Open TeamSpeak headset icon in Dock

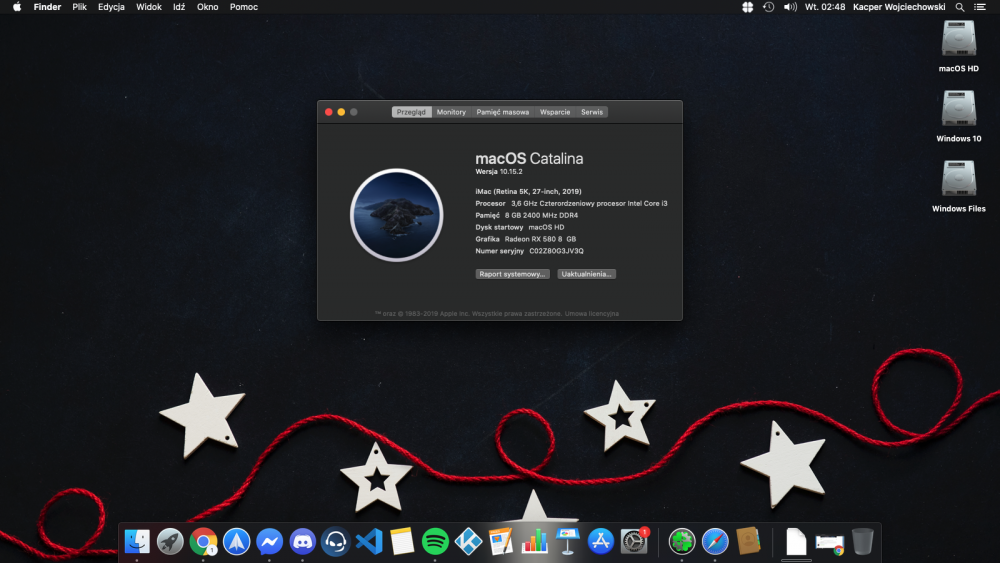(335, 542)
